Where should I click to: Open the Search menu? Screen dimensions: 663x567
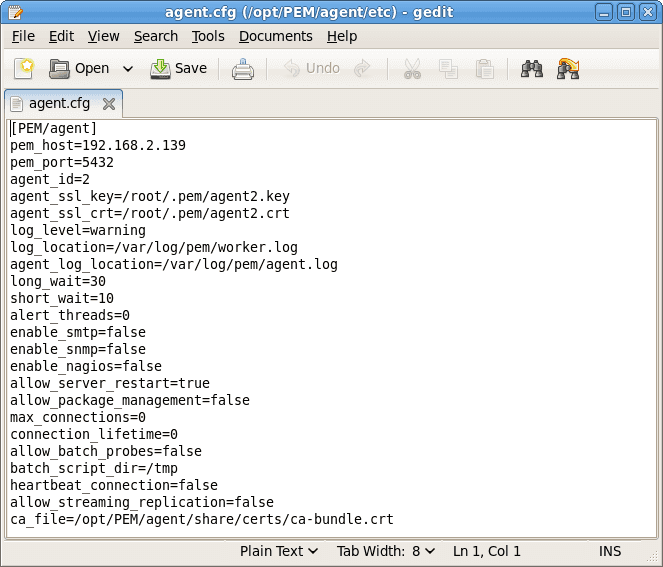155,36
